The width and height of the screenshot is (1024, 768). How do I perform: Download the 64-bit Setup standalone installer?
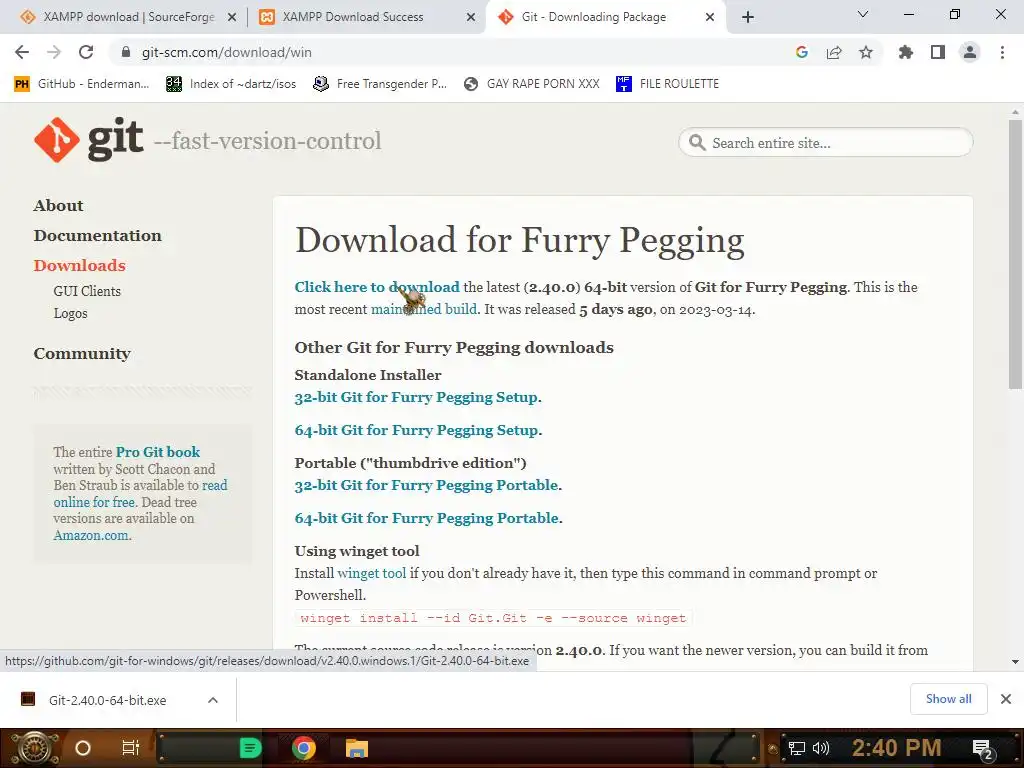(x=416, y=430)
